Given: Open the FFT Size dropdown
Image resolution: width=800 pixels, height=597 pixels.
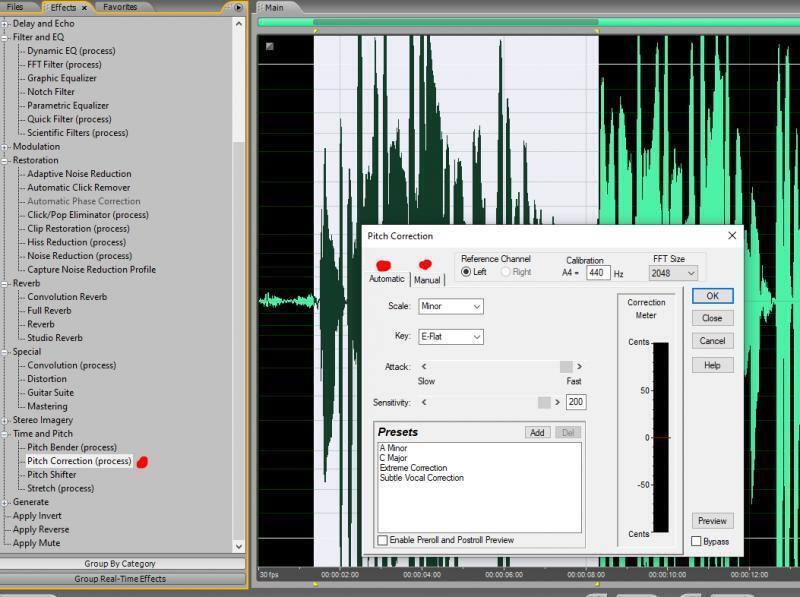Looking at the screenshot, I should (x=673, y=273).
